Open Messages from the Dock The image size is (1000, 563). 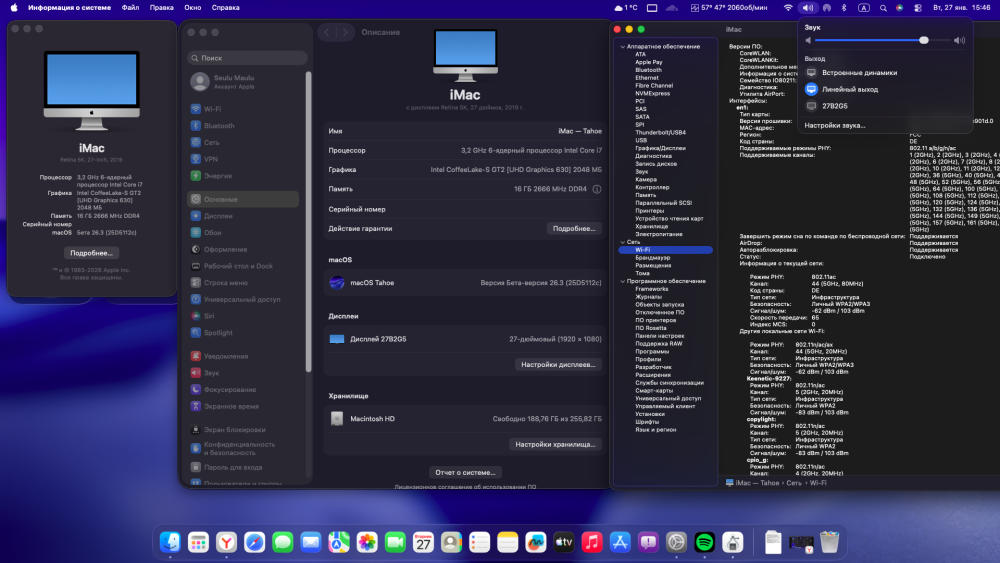pyautogui.click(x=283, y=542)
